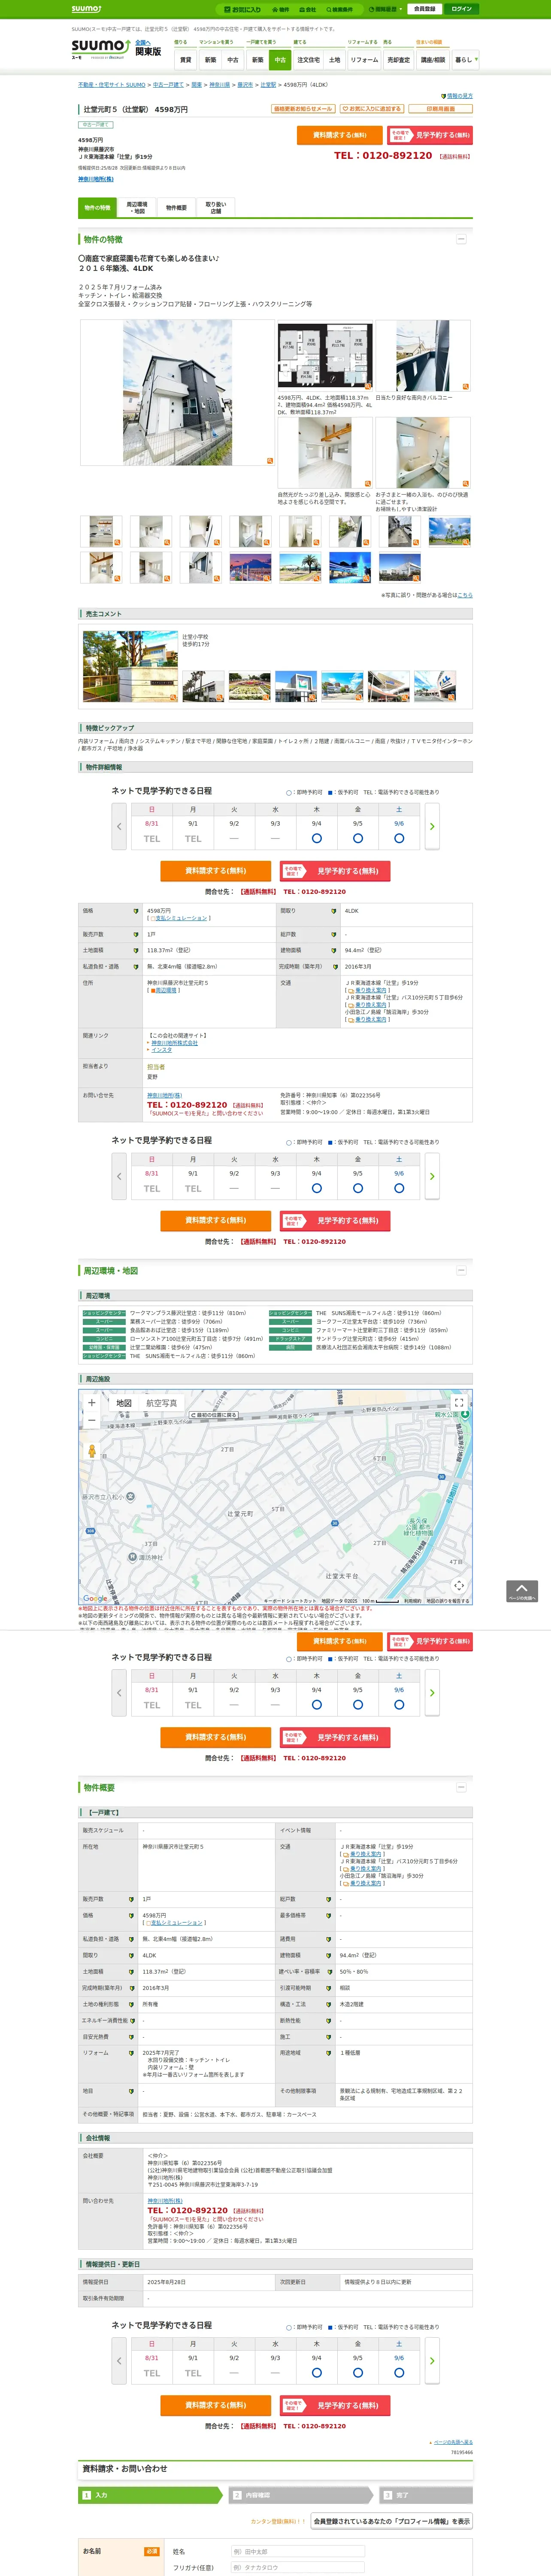Screen dimensions: 551x2576
Task: Click the Google logo on the map
Action: 95,1598
